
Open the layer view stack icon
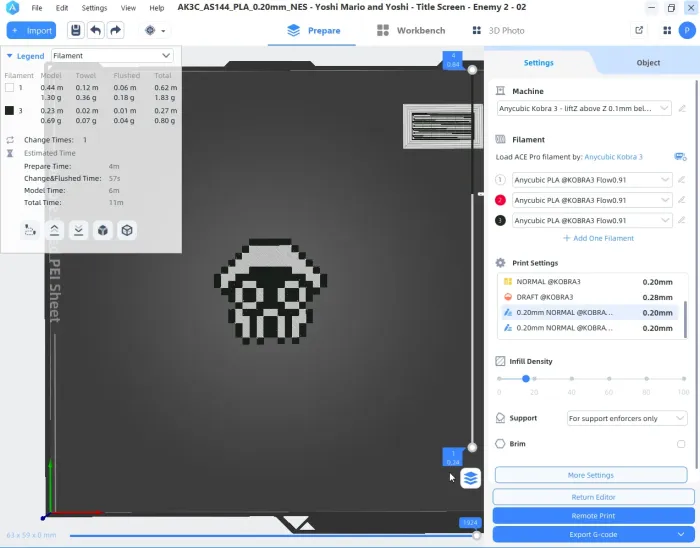tap(470, 478)
